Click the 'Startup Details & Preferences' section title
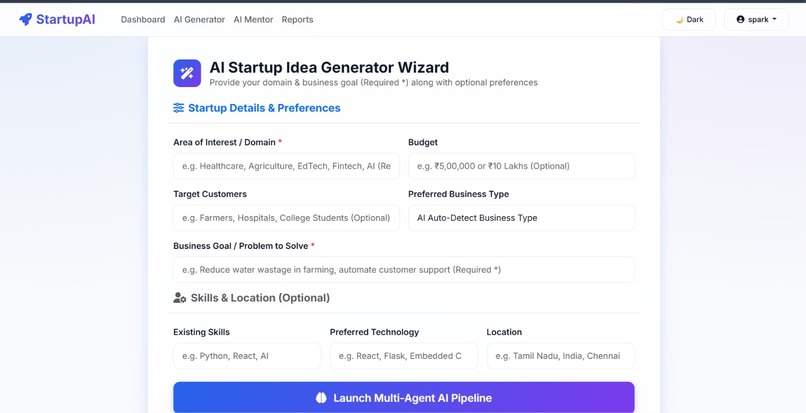The width and height of the screenshot is (806, 413). point(264,108)
